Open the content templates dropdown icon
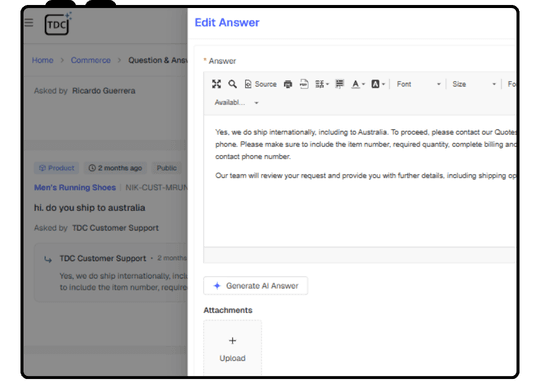The height and width of the screenshot is (384, 540). coord(322,84)
